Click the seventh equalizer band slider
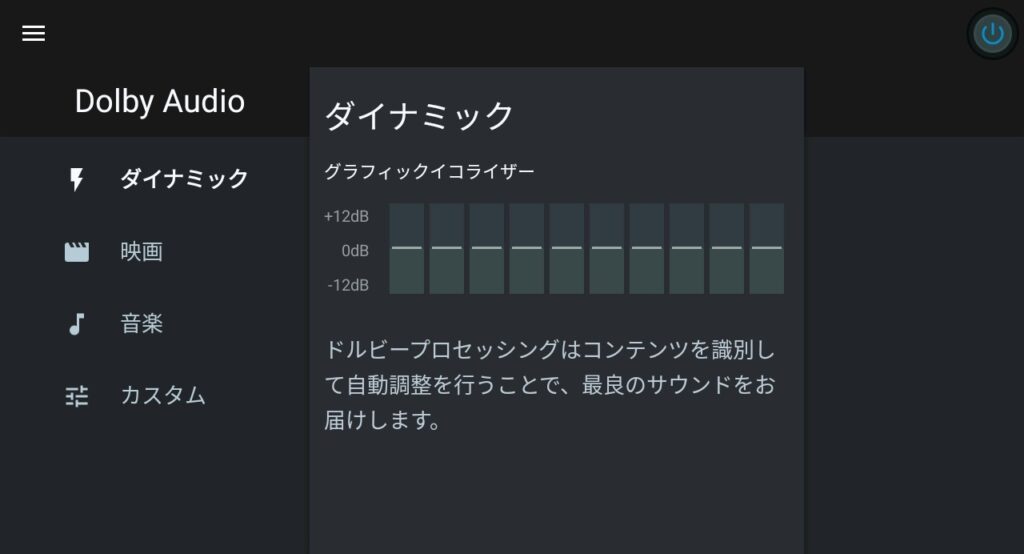1024x554 pixels. coord(647,248)
